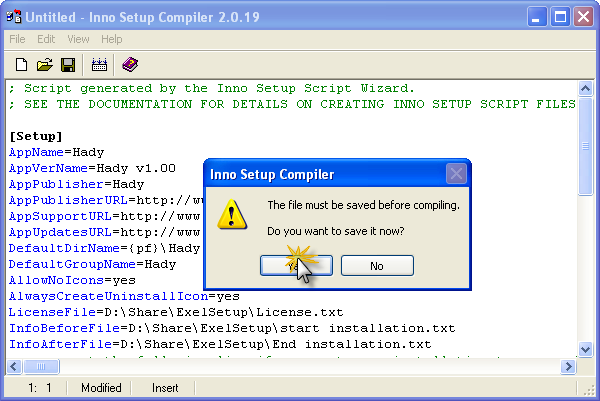600x401 pixels.
Task: Close the main Untitled window
Action: [x=583, y=17]
